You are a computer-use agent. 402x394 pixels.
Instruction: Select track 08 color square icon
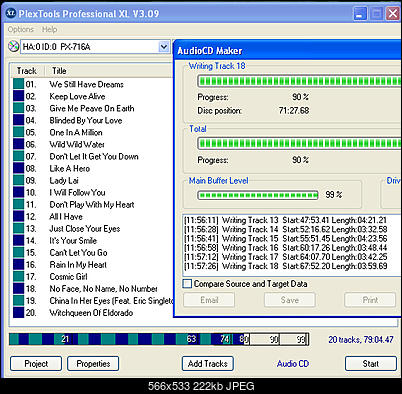[18, 168]
